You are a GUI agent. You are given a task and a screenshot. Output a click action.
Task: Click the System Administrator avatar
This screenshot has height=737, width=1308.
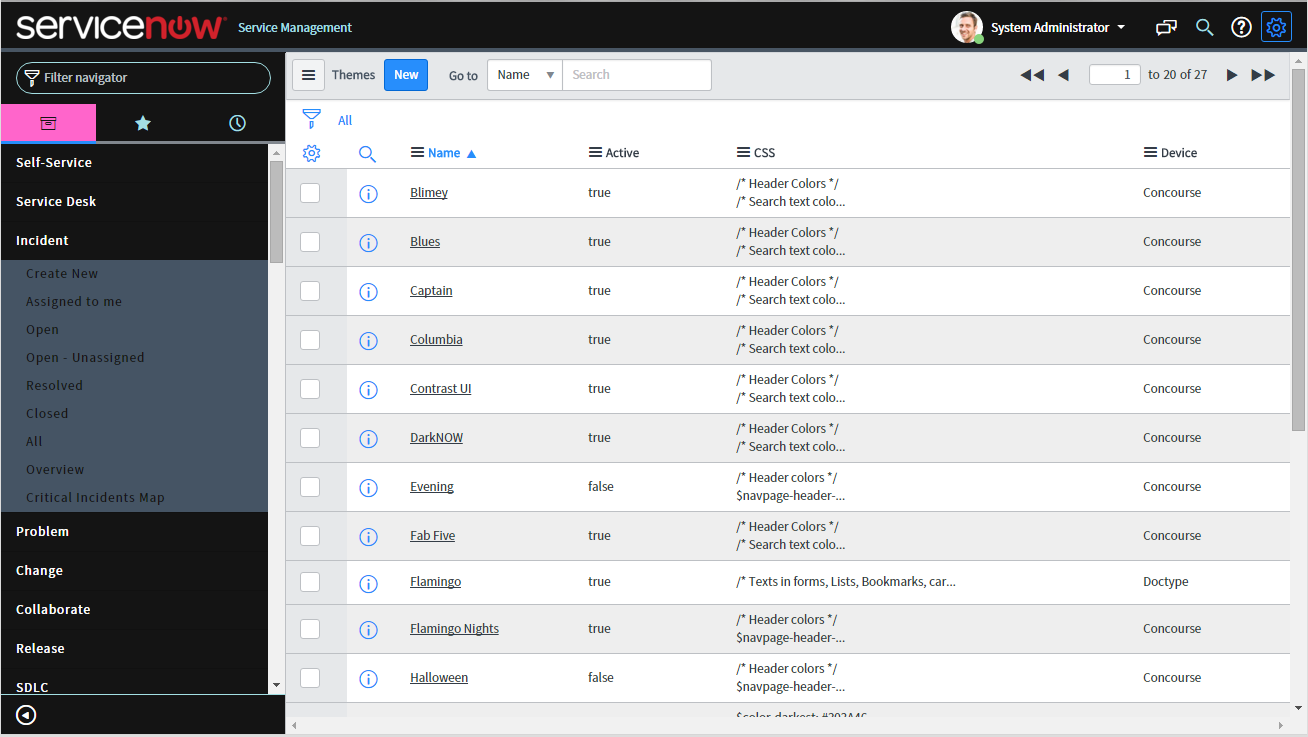pyautogui.click(x=967, y=27)
